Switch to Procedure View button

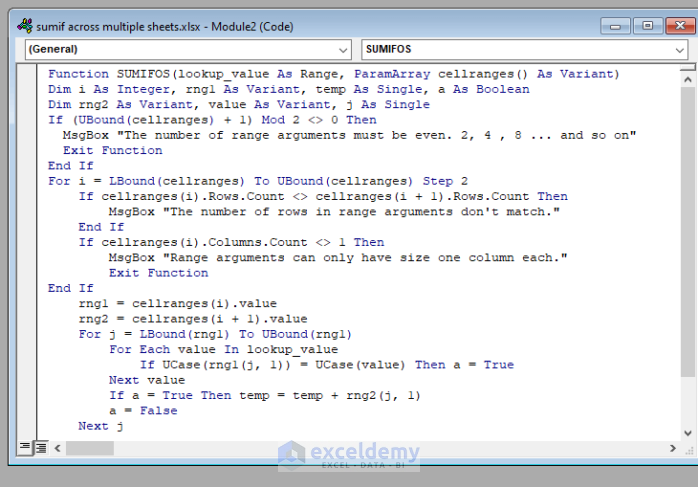coord(25,446)
